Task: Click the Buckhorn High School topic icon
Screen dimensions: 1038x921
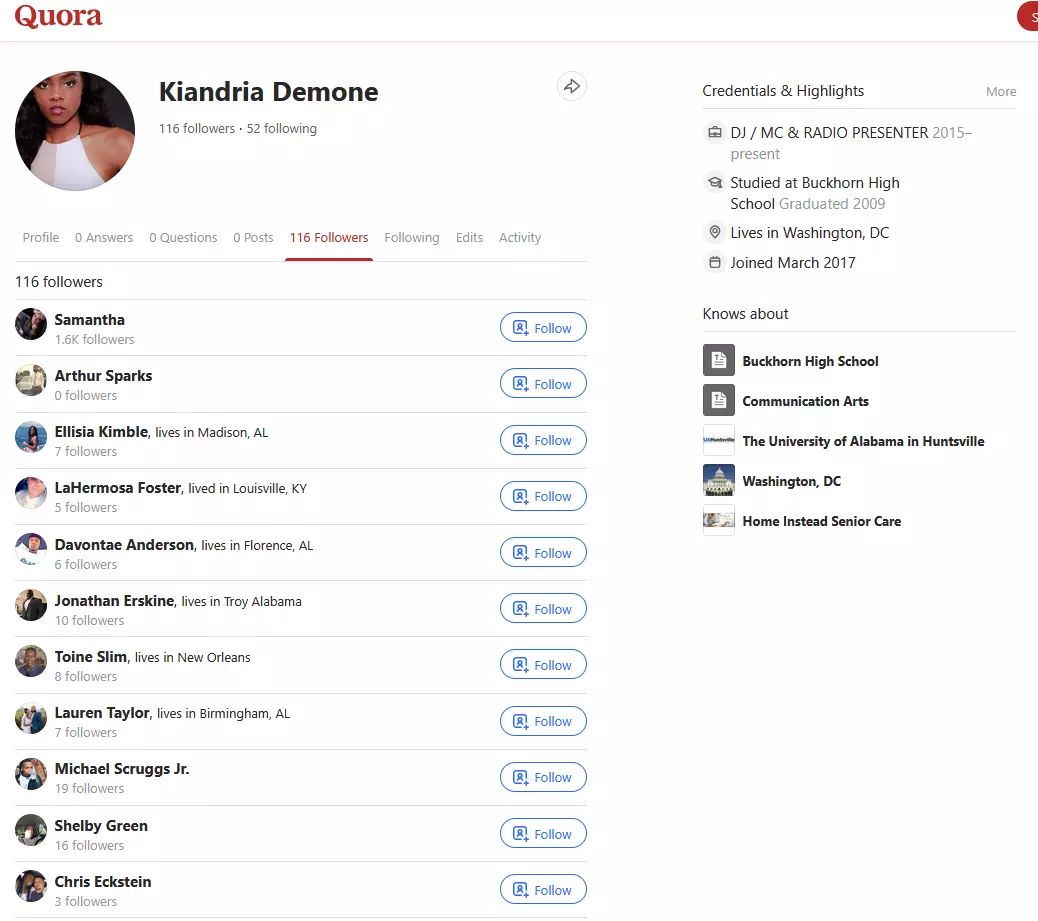Action: pyautogui.click(x=719, y=360)
